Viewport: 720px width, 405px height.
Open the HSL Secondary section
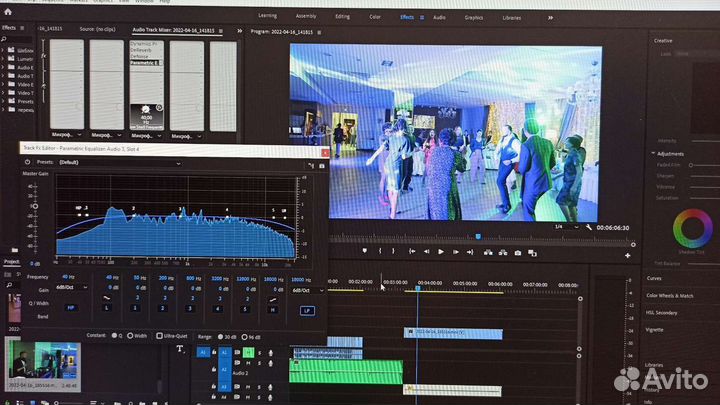click(661, 312)
